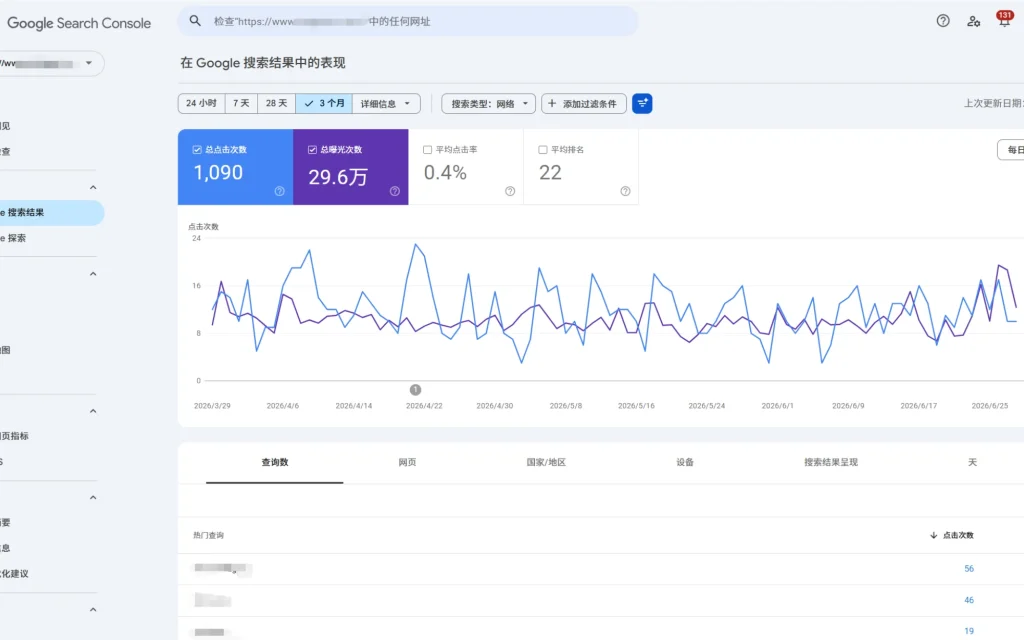This screenshot has height=640, width=1024.
Task: Toggle the 总曝光次数 checkbox
Action: 312,150
